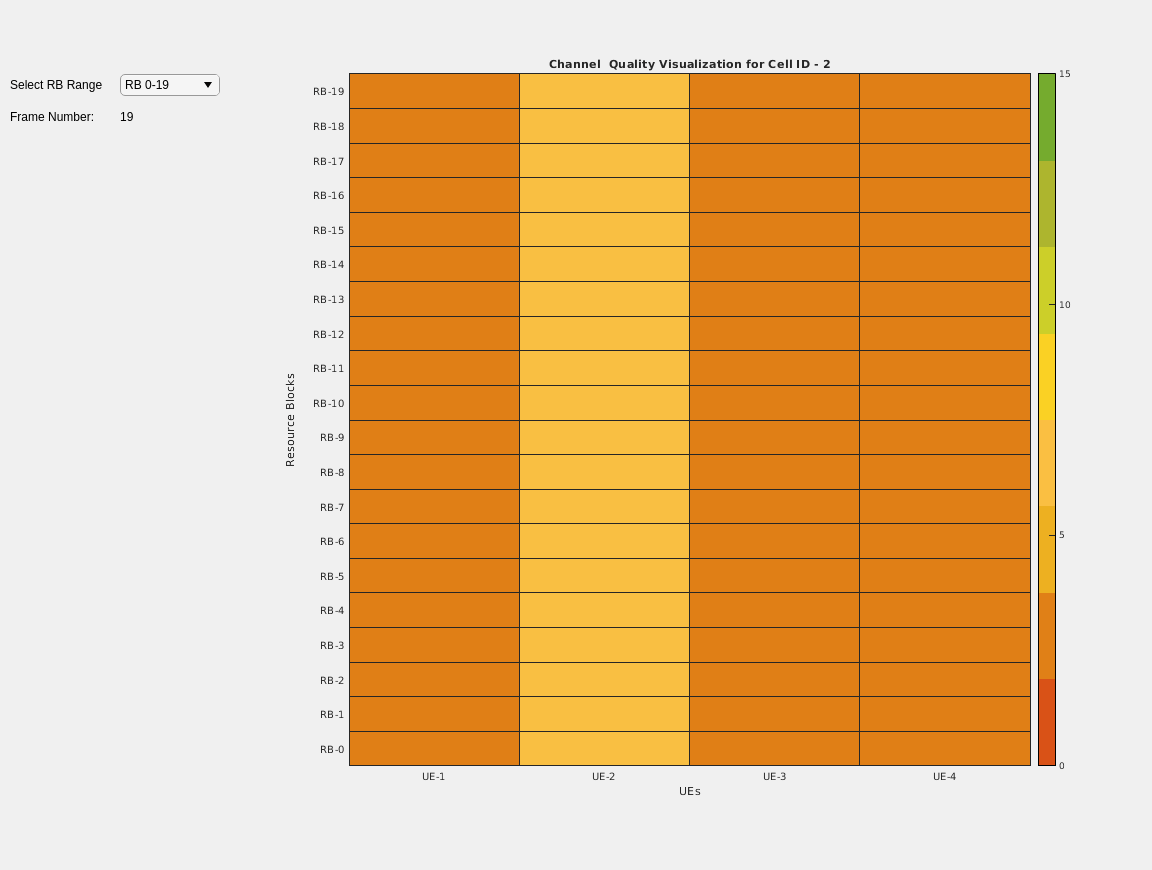1152x870 pixels.
Task: Select heatmap cell UE-4 at RB-19
Action: (945, 91)
